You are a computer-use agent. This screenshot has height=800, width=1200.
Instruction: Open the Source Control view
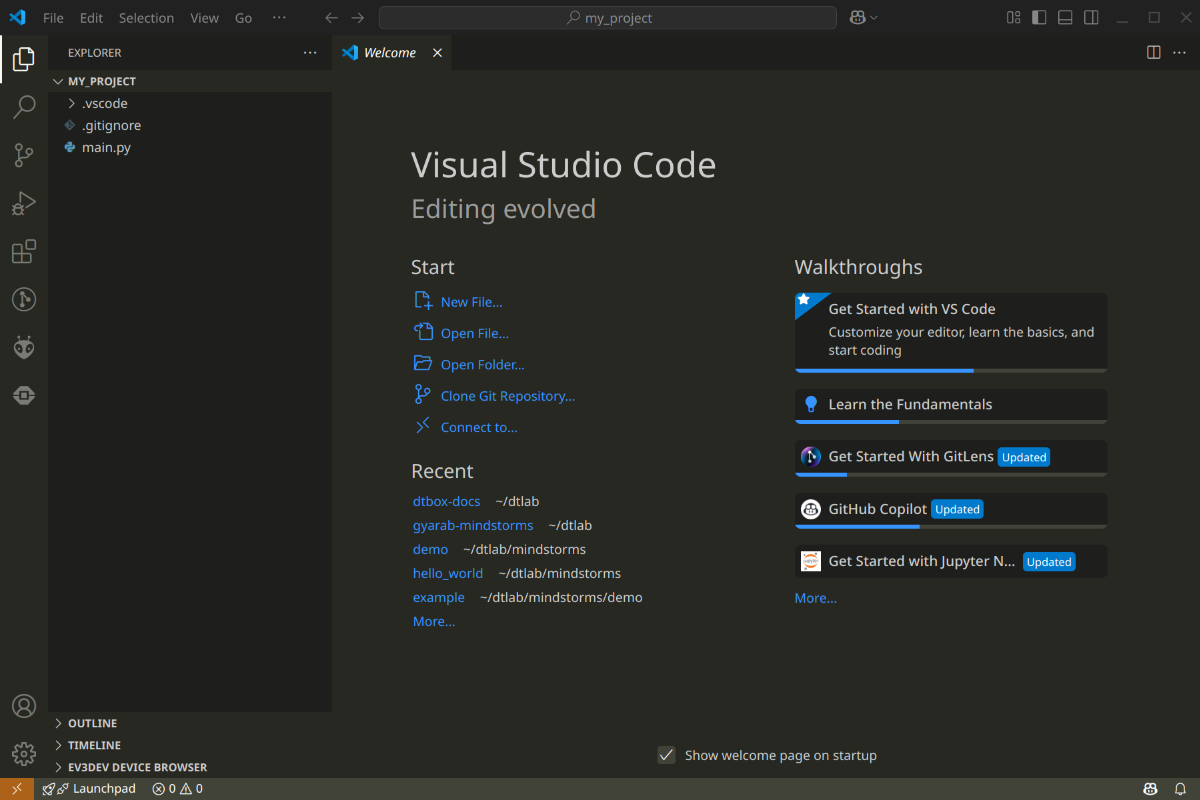pyautogui.click(x=24, y=155)
